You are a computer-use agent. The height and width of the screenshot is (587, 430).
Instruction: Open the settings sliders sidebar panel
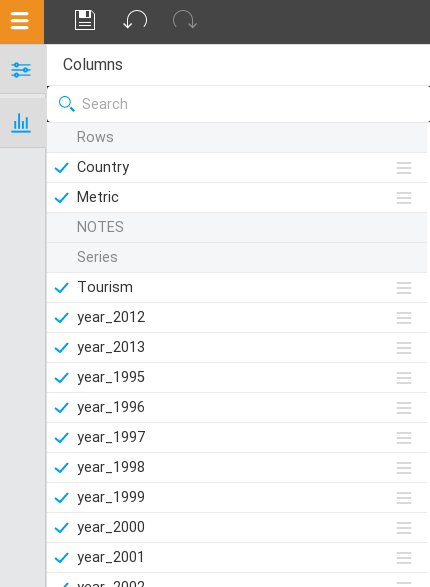pyautogui.click(x=21, y=70)
